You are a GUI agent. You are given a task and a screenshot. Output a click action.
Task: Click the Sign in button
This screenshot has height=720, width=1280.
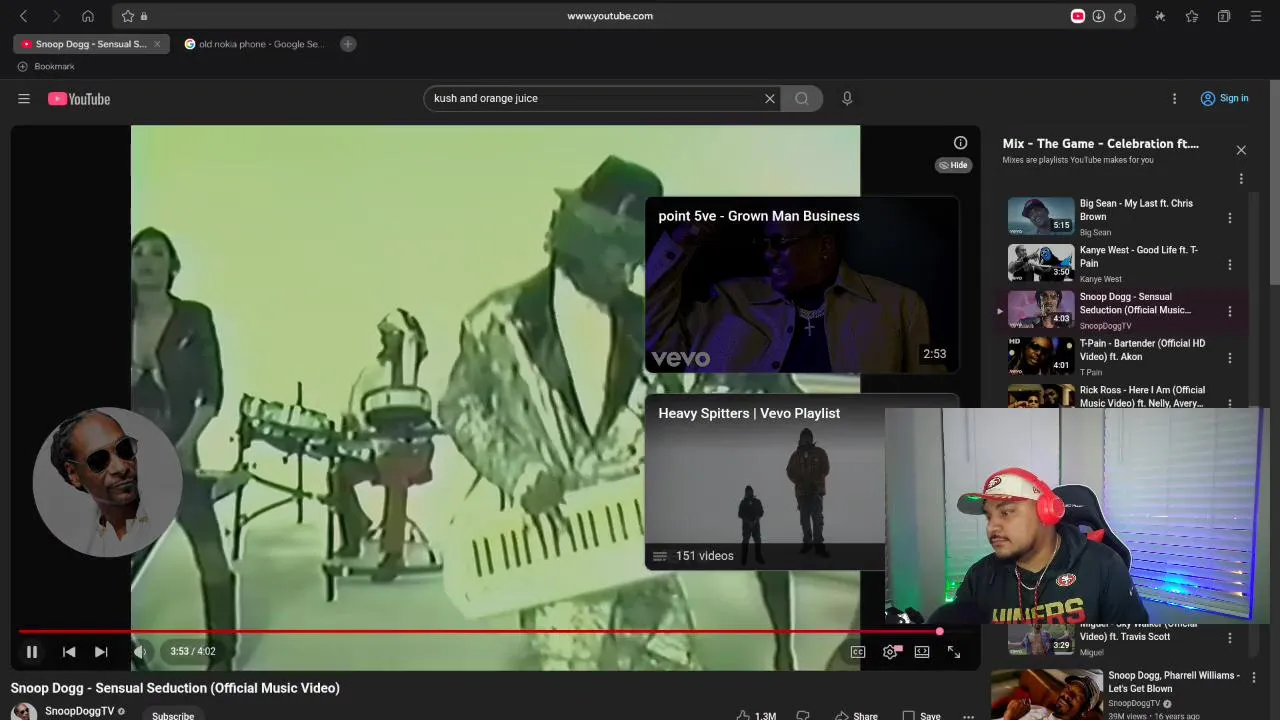(x=1224, y=98)
